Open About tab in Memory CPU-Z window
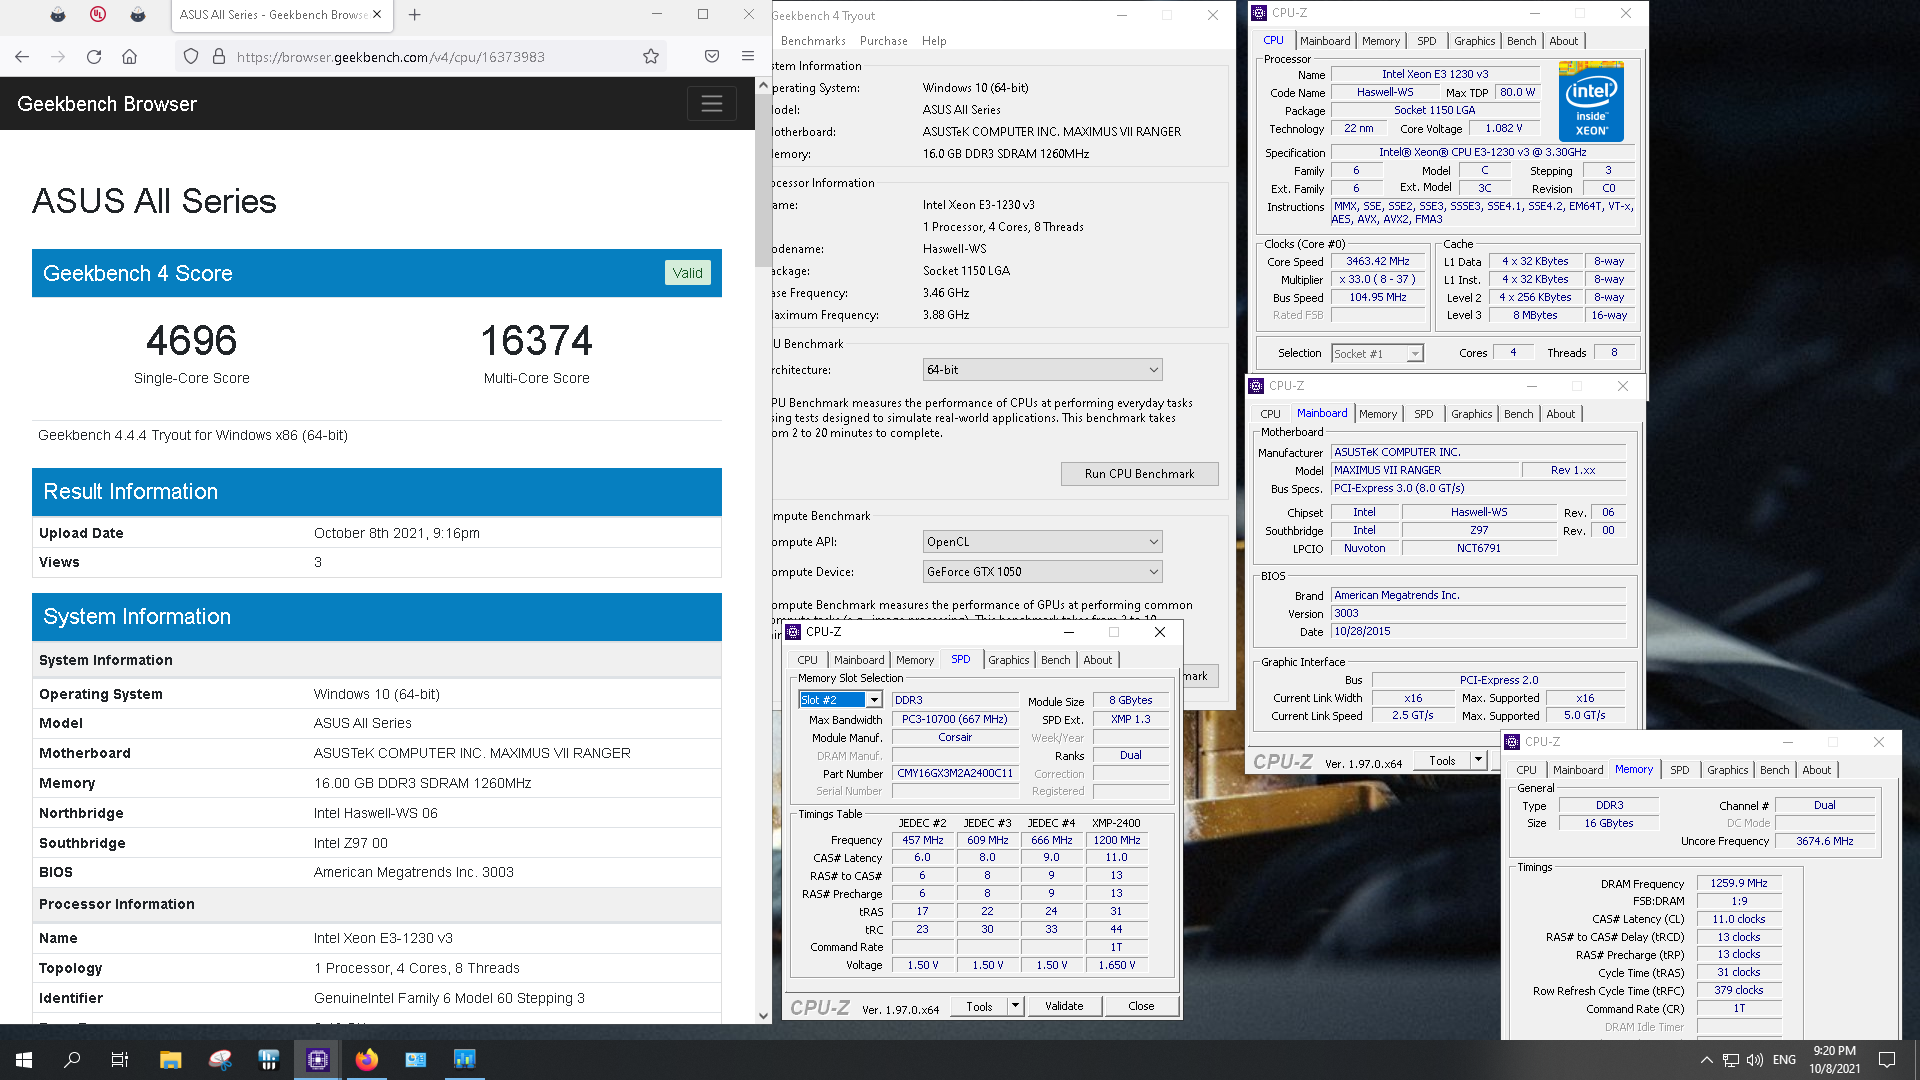The image size is (1920, 1080). pyautogui.click(x=1816, y=770)
